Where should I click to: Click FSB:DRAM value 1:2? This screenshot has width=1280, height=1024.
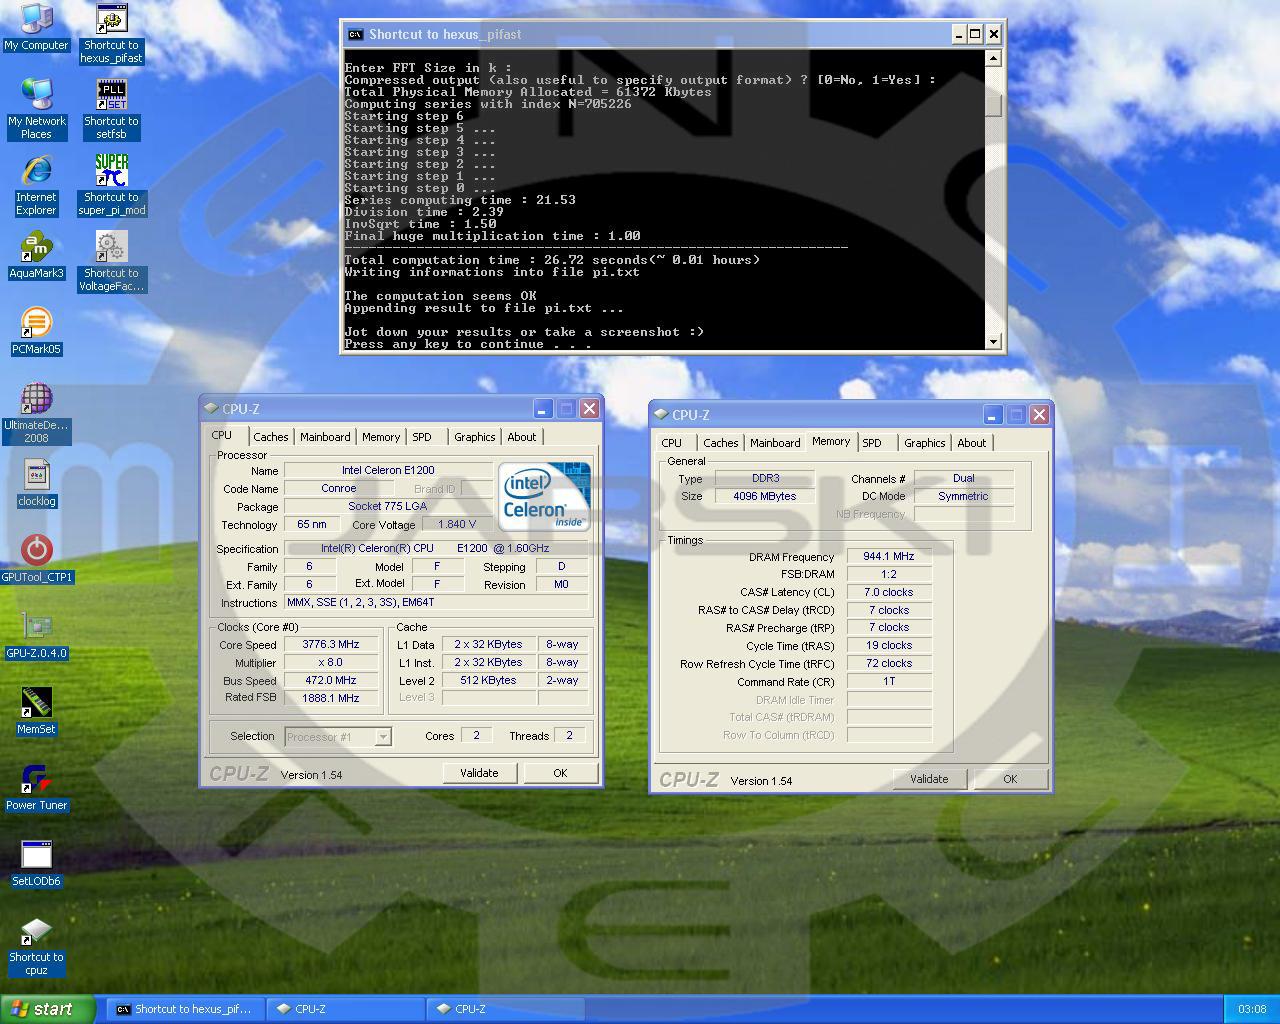click(889, 575)
